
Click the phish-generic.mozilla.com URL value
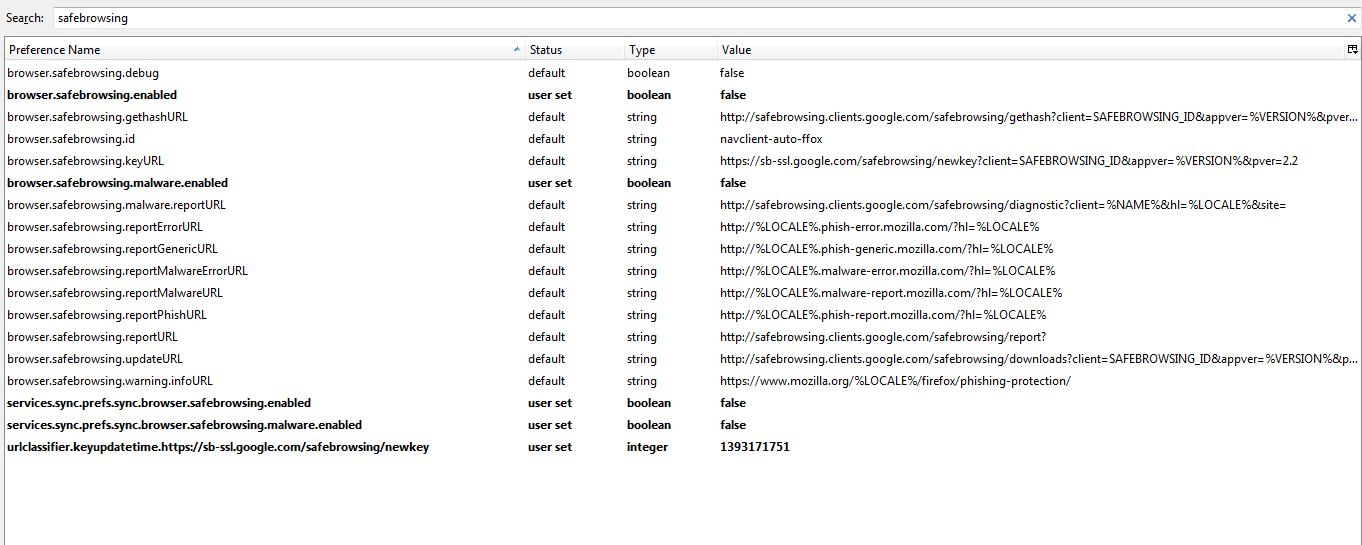(886, 249)
